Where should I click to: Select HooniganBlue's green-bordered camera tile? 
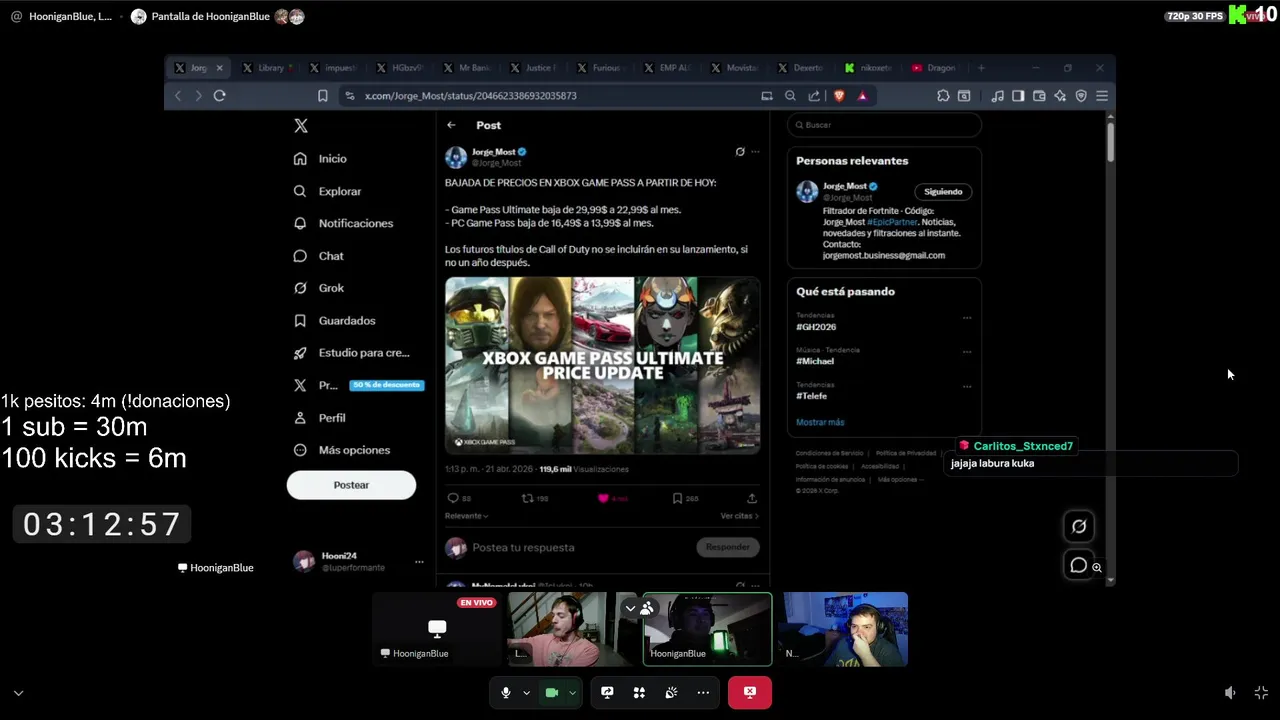707,629
